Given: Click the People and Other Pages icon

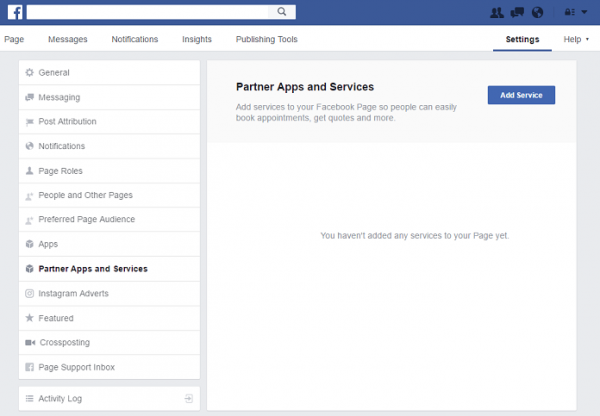Looking at the screenshot, I should 29,196.
